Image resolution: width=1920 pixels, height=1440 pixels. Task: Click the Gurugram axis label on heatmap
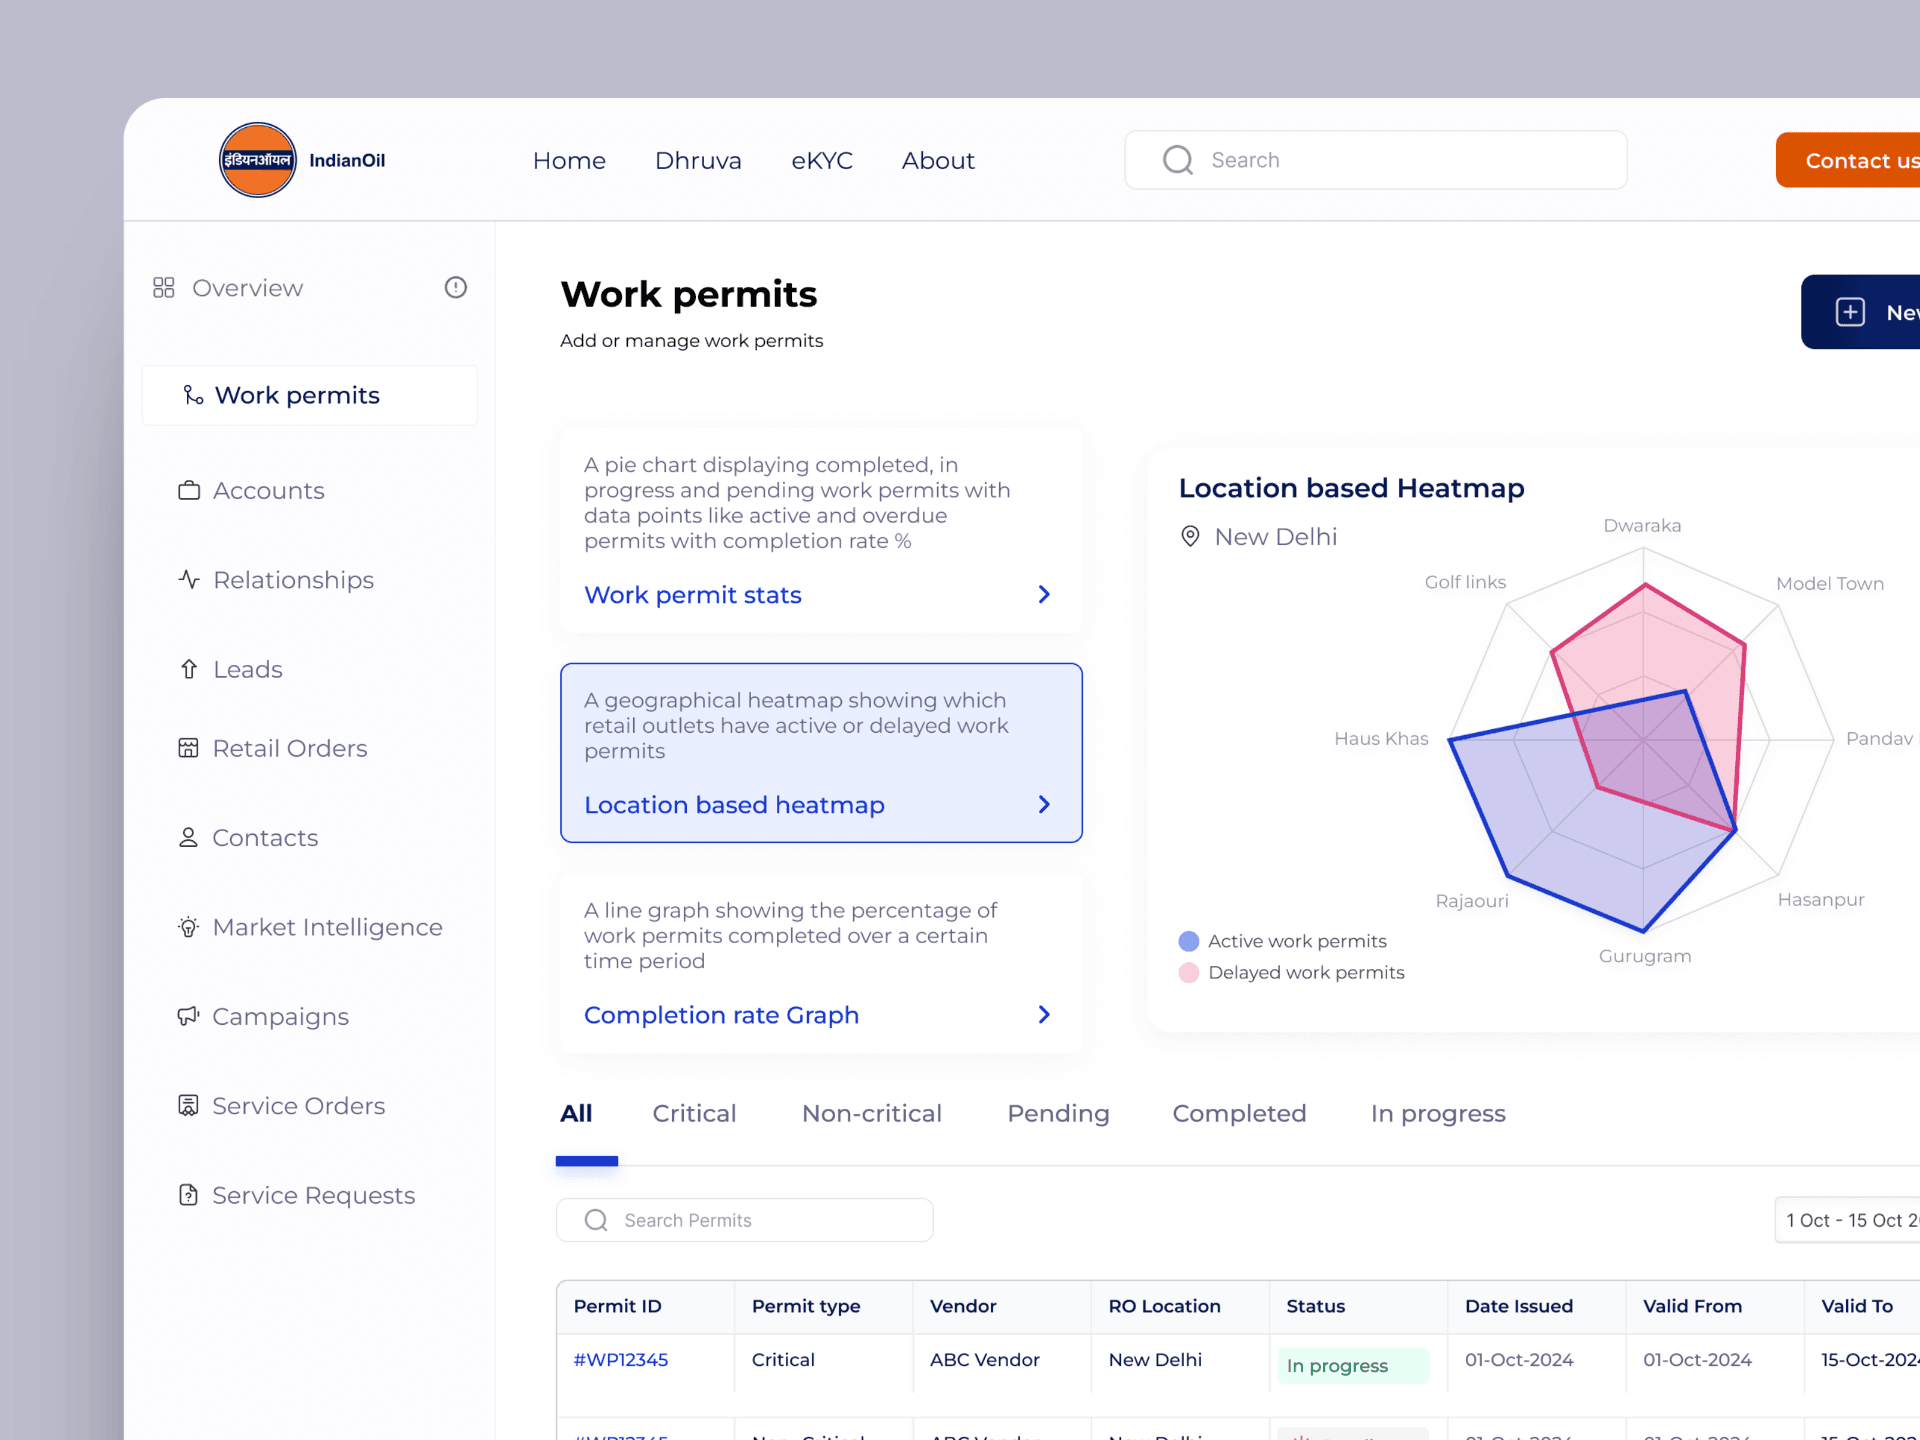coord(1645,956)
